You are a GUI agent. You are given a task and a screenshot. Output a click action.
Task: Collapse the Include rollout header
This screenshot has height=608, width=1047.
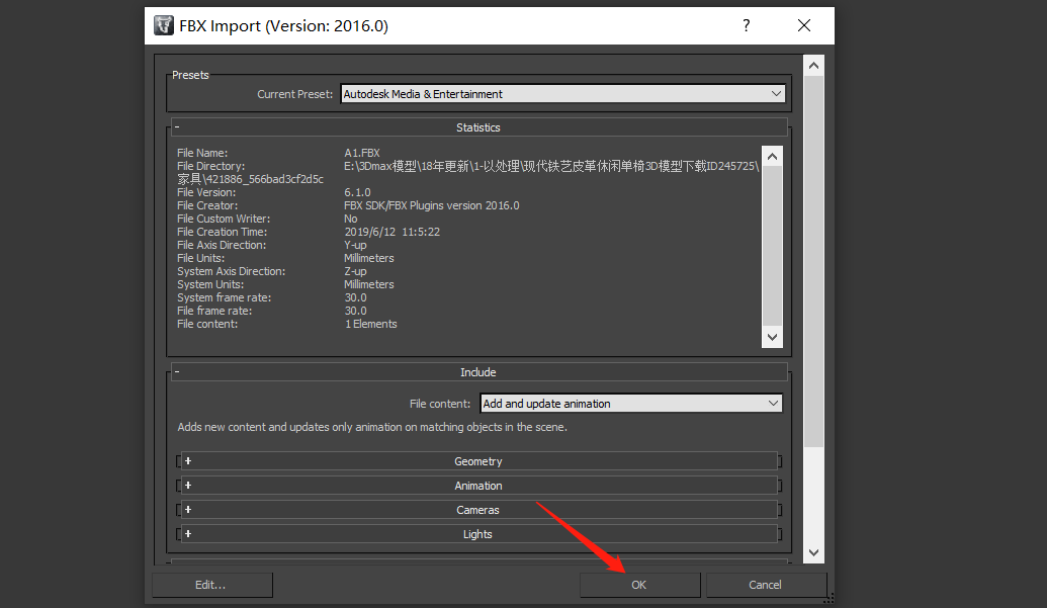(x=478, y=372)
